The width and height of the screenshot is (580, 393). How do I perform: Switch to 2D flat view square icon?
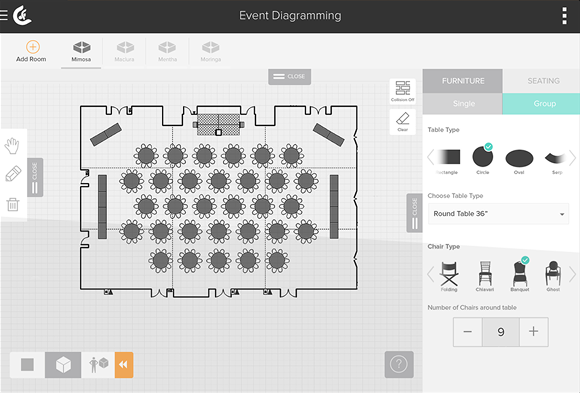pyautogui.click(x=27, y=365)
